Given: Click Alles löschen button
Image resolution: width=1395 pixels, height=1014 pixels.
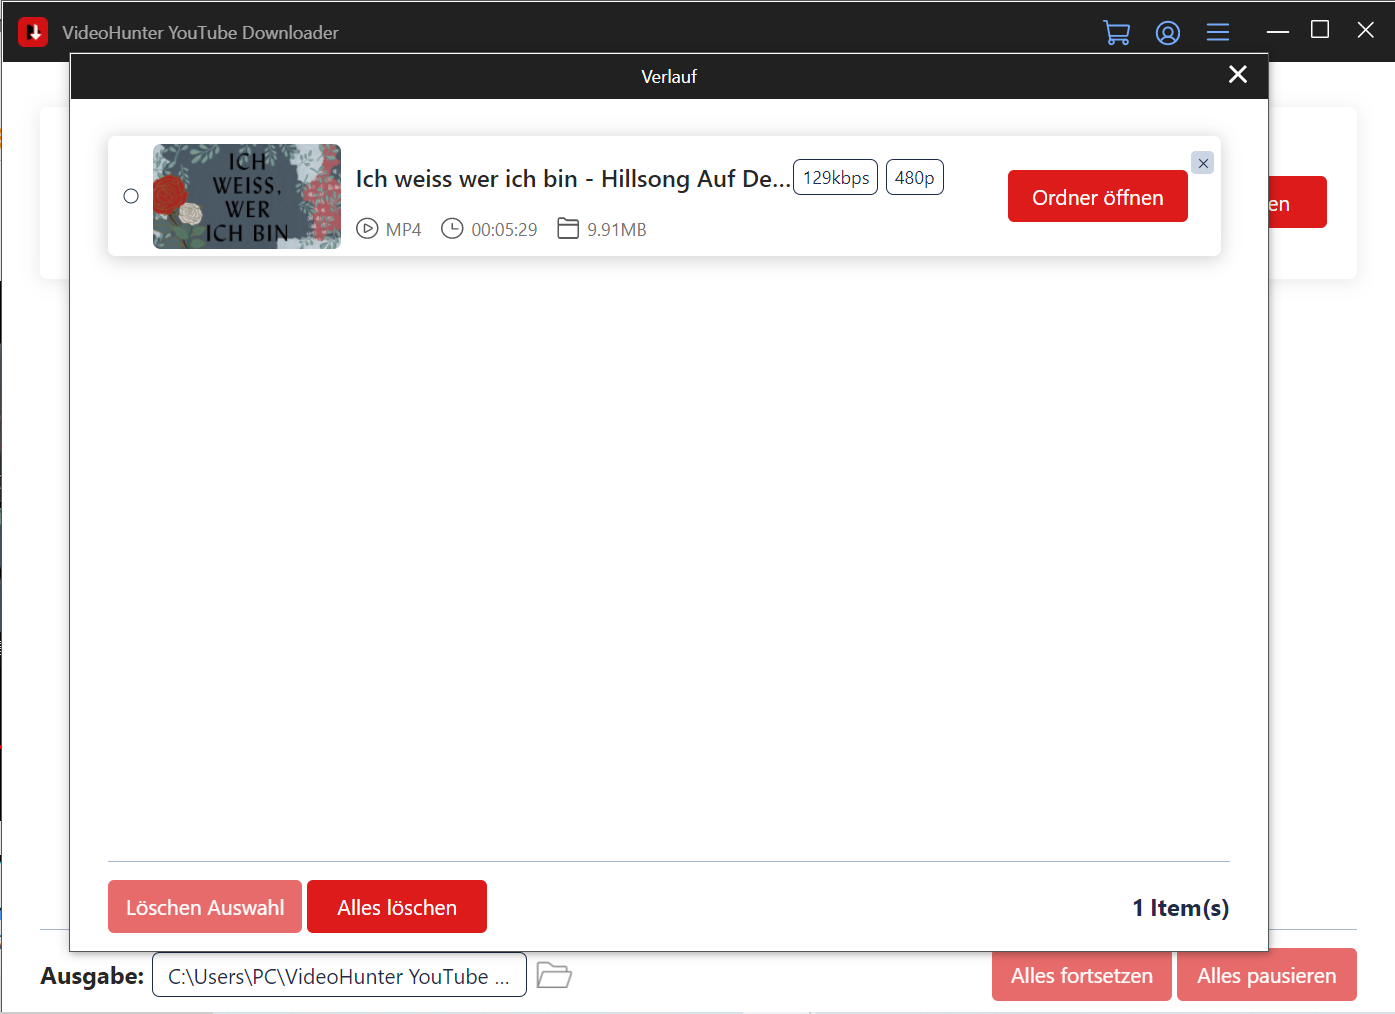Looking at the screenshot, I should click(397, 907).
